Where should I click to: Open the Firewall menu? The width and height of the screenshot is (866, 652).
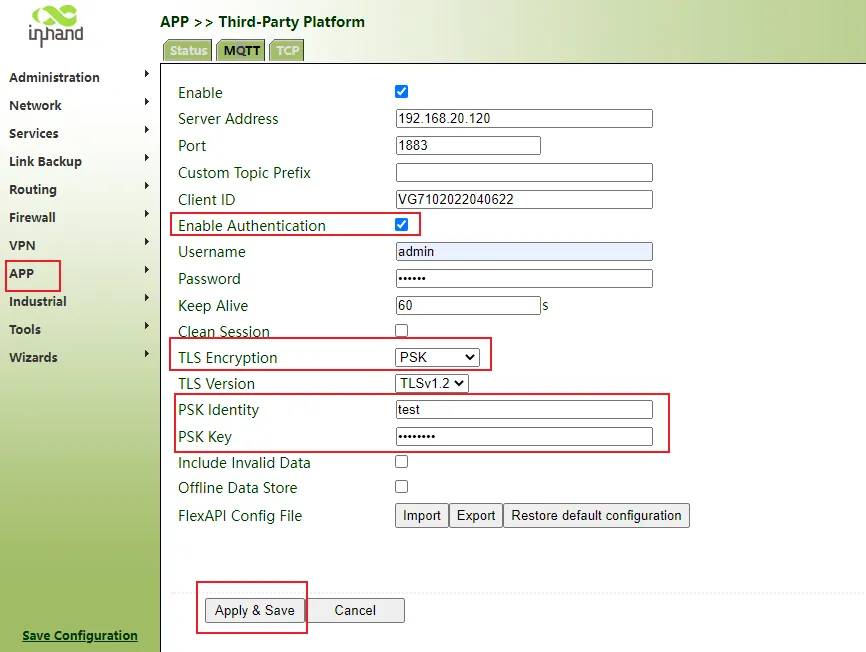click(32, 218)
